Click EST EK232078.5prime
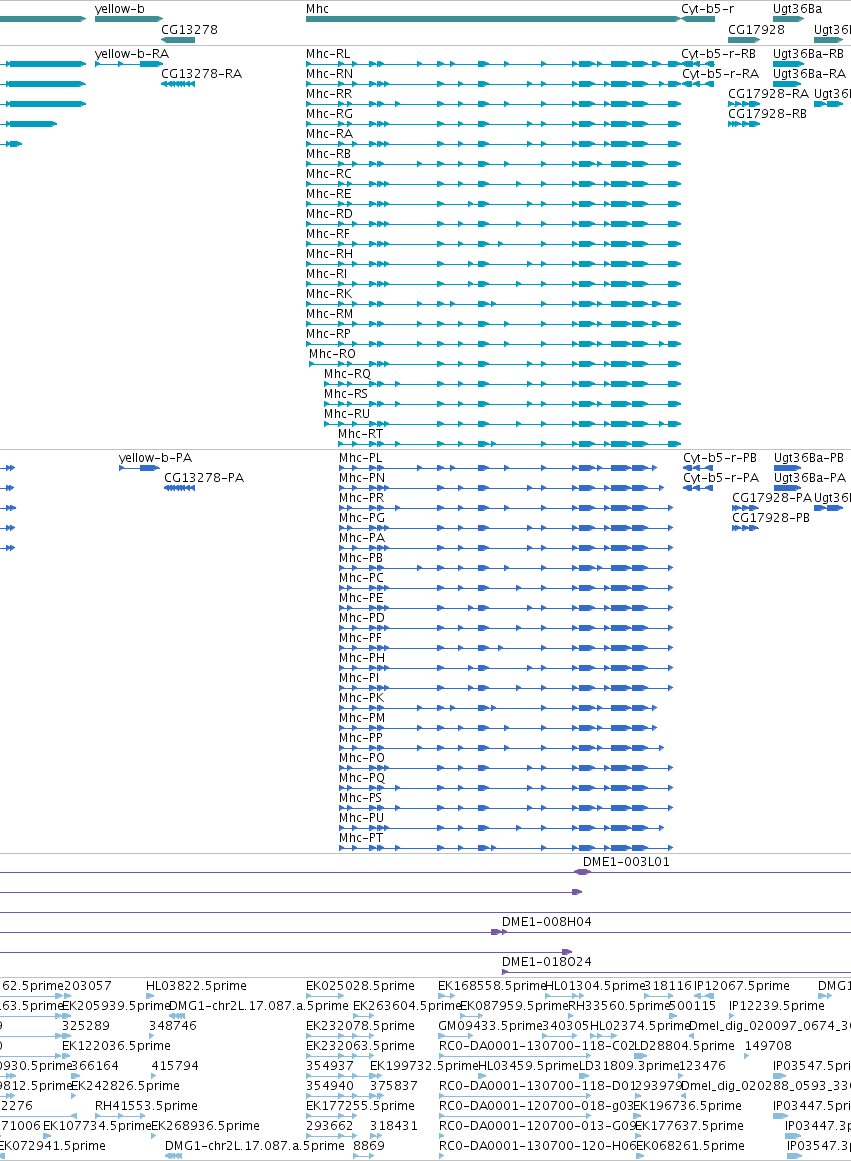 (360, 1026)
